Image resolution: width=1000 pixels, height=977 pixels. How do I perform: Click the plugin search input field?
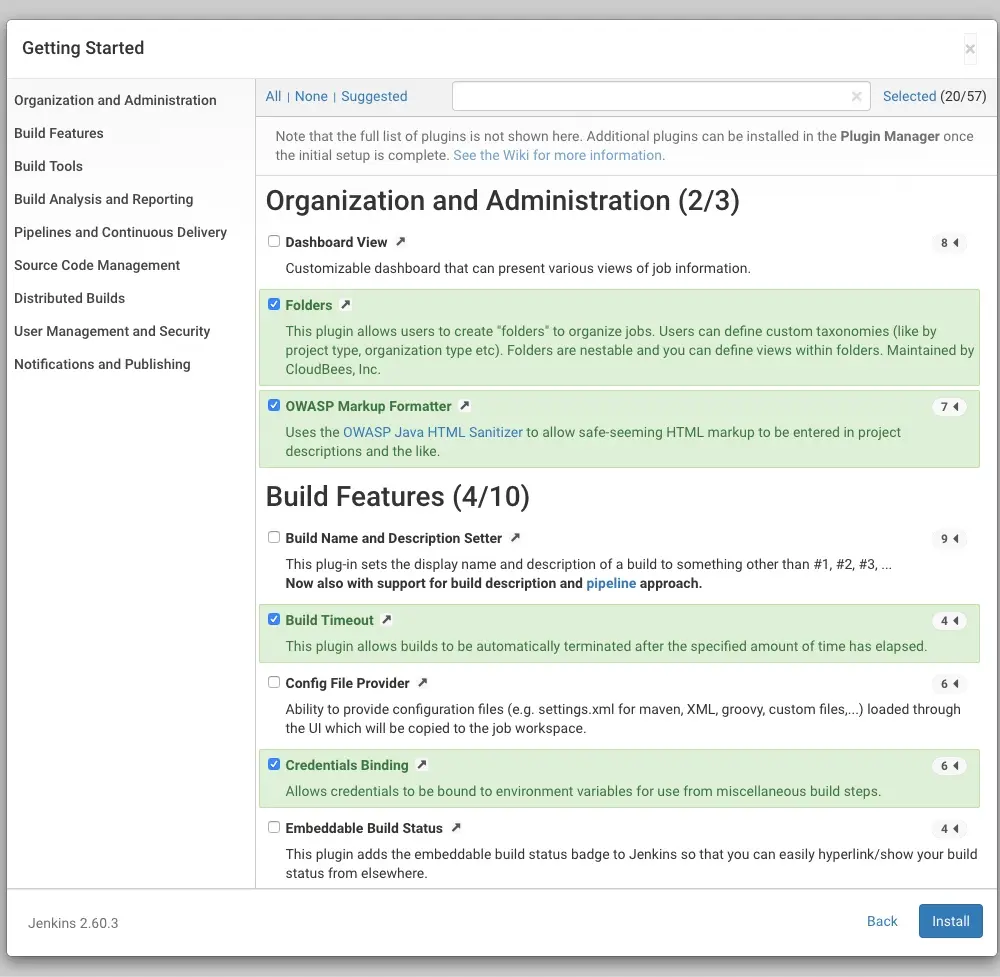pos(650,96)
